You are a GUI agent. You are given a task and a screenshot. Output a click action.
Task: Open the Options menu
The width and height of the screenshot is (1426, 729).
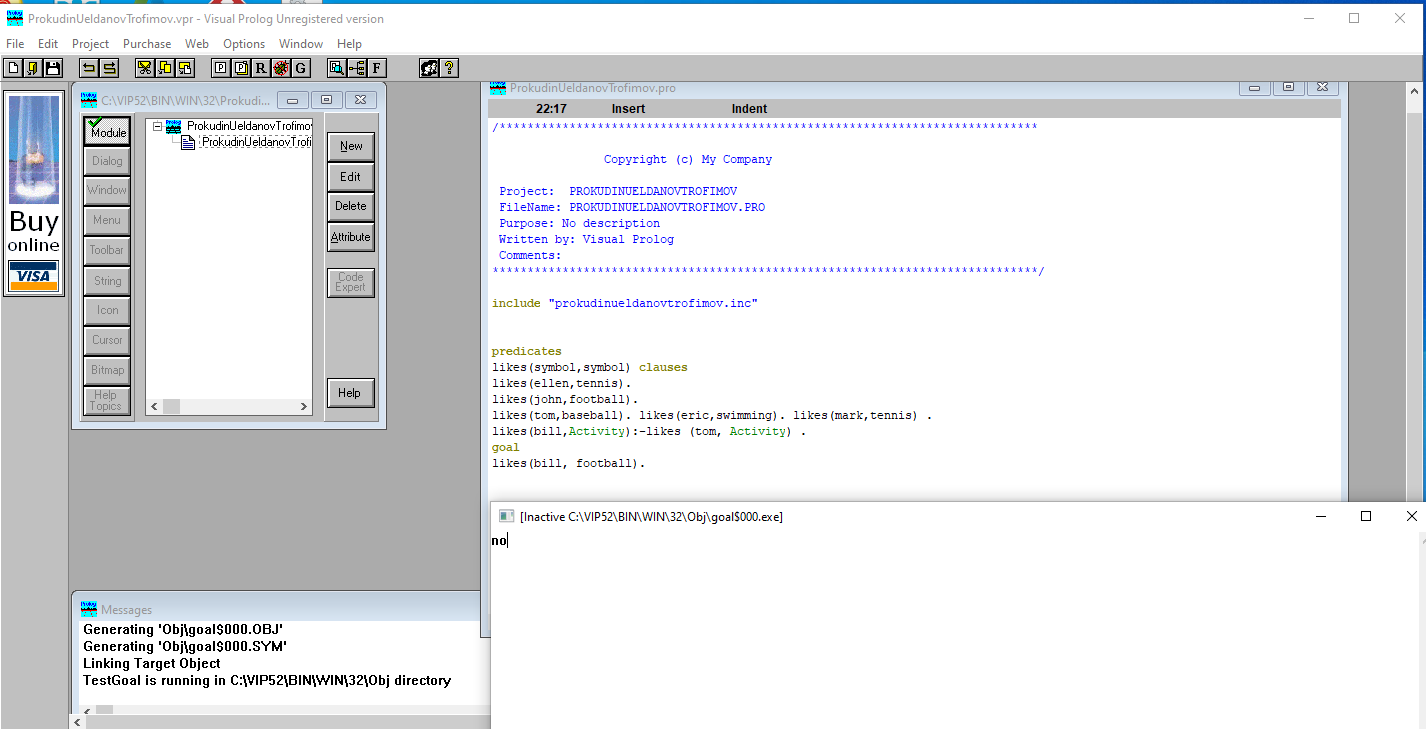pyautogui.click(x=244, y=44)
